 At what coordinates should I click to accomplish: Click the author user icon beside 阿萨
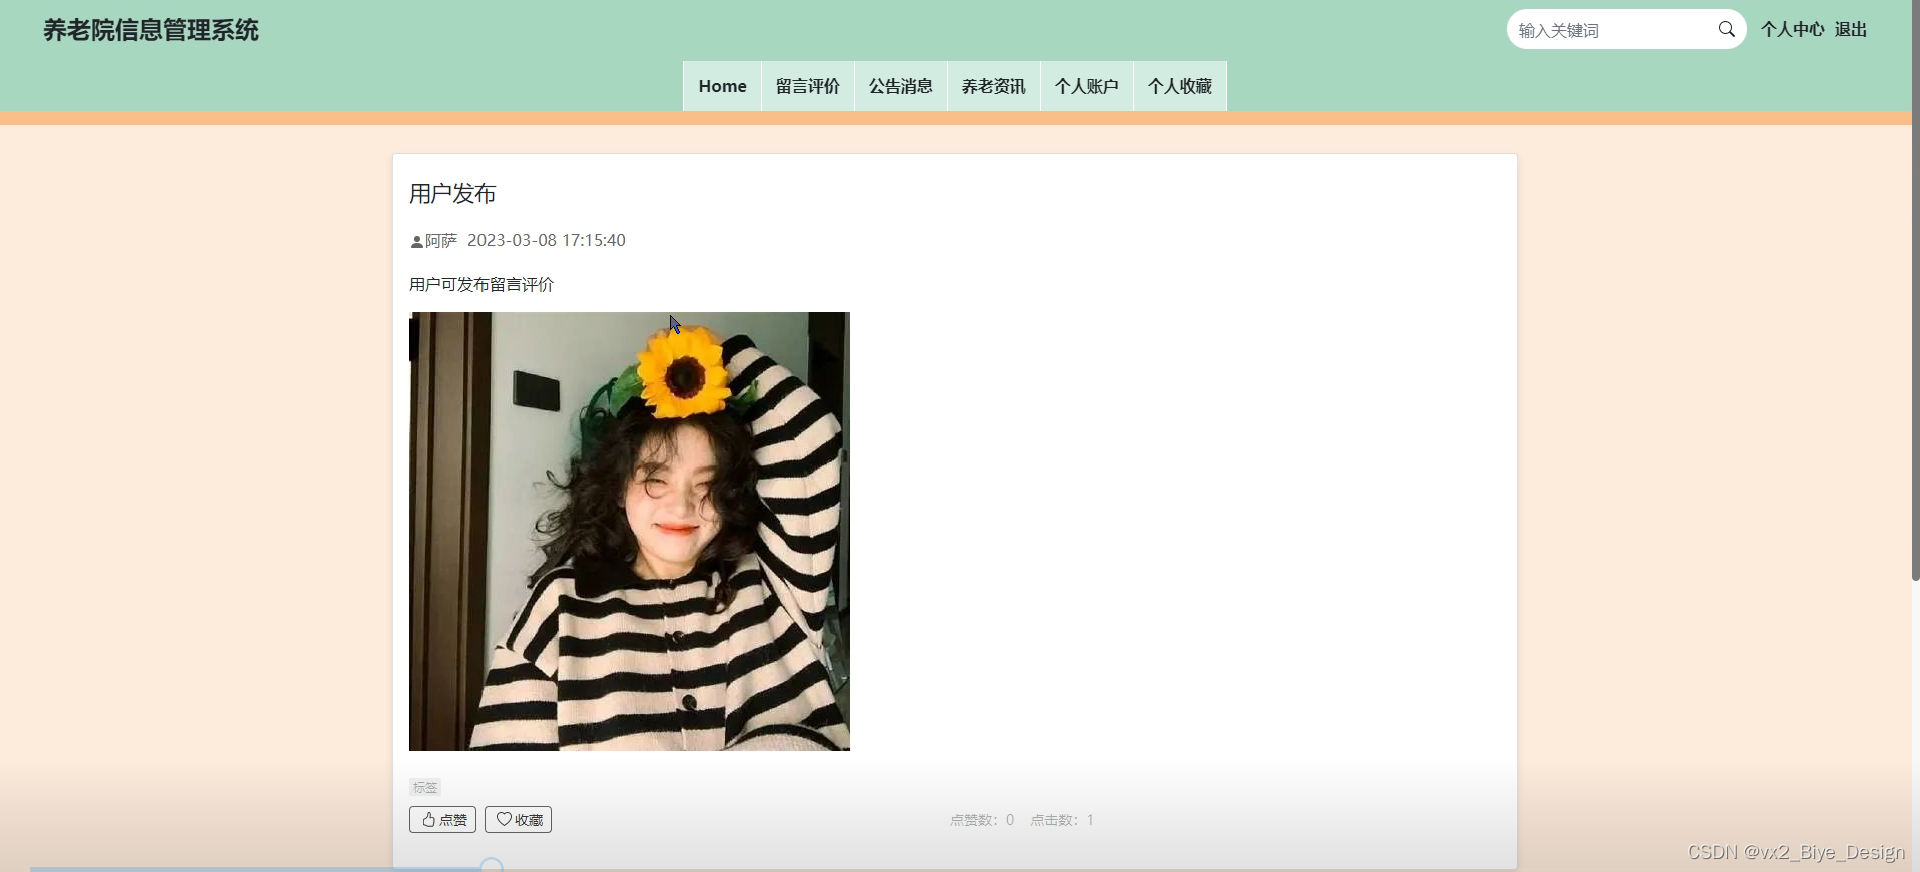point(417,242)
